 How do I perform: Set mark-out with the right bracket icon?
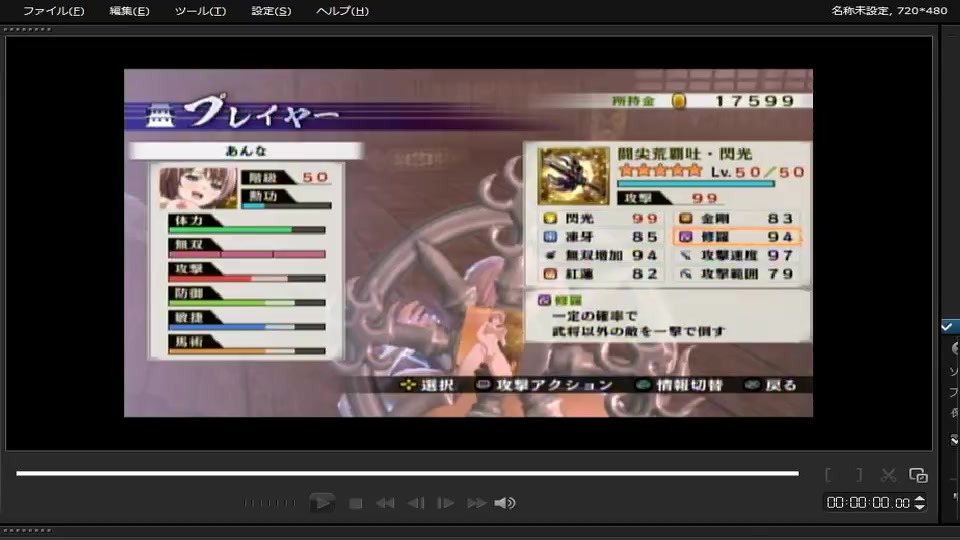pos(859,475)
